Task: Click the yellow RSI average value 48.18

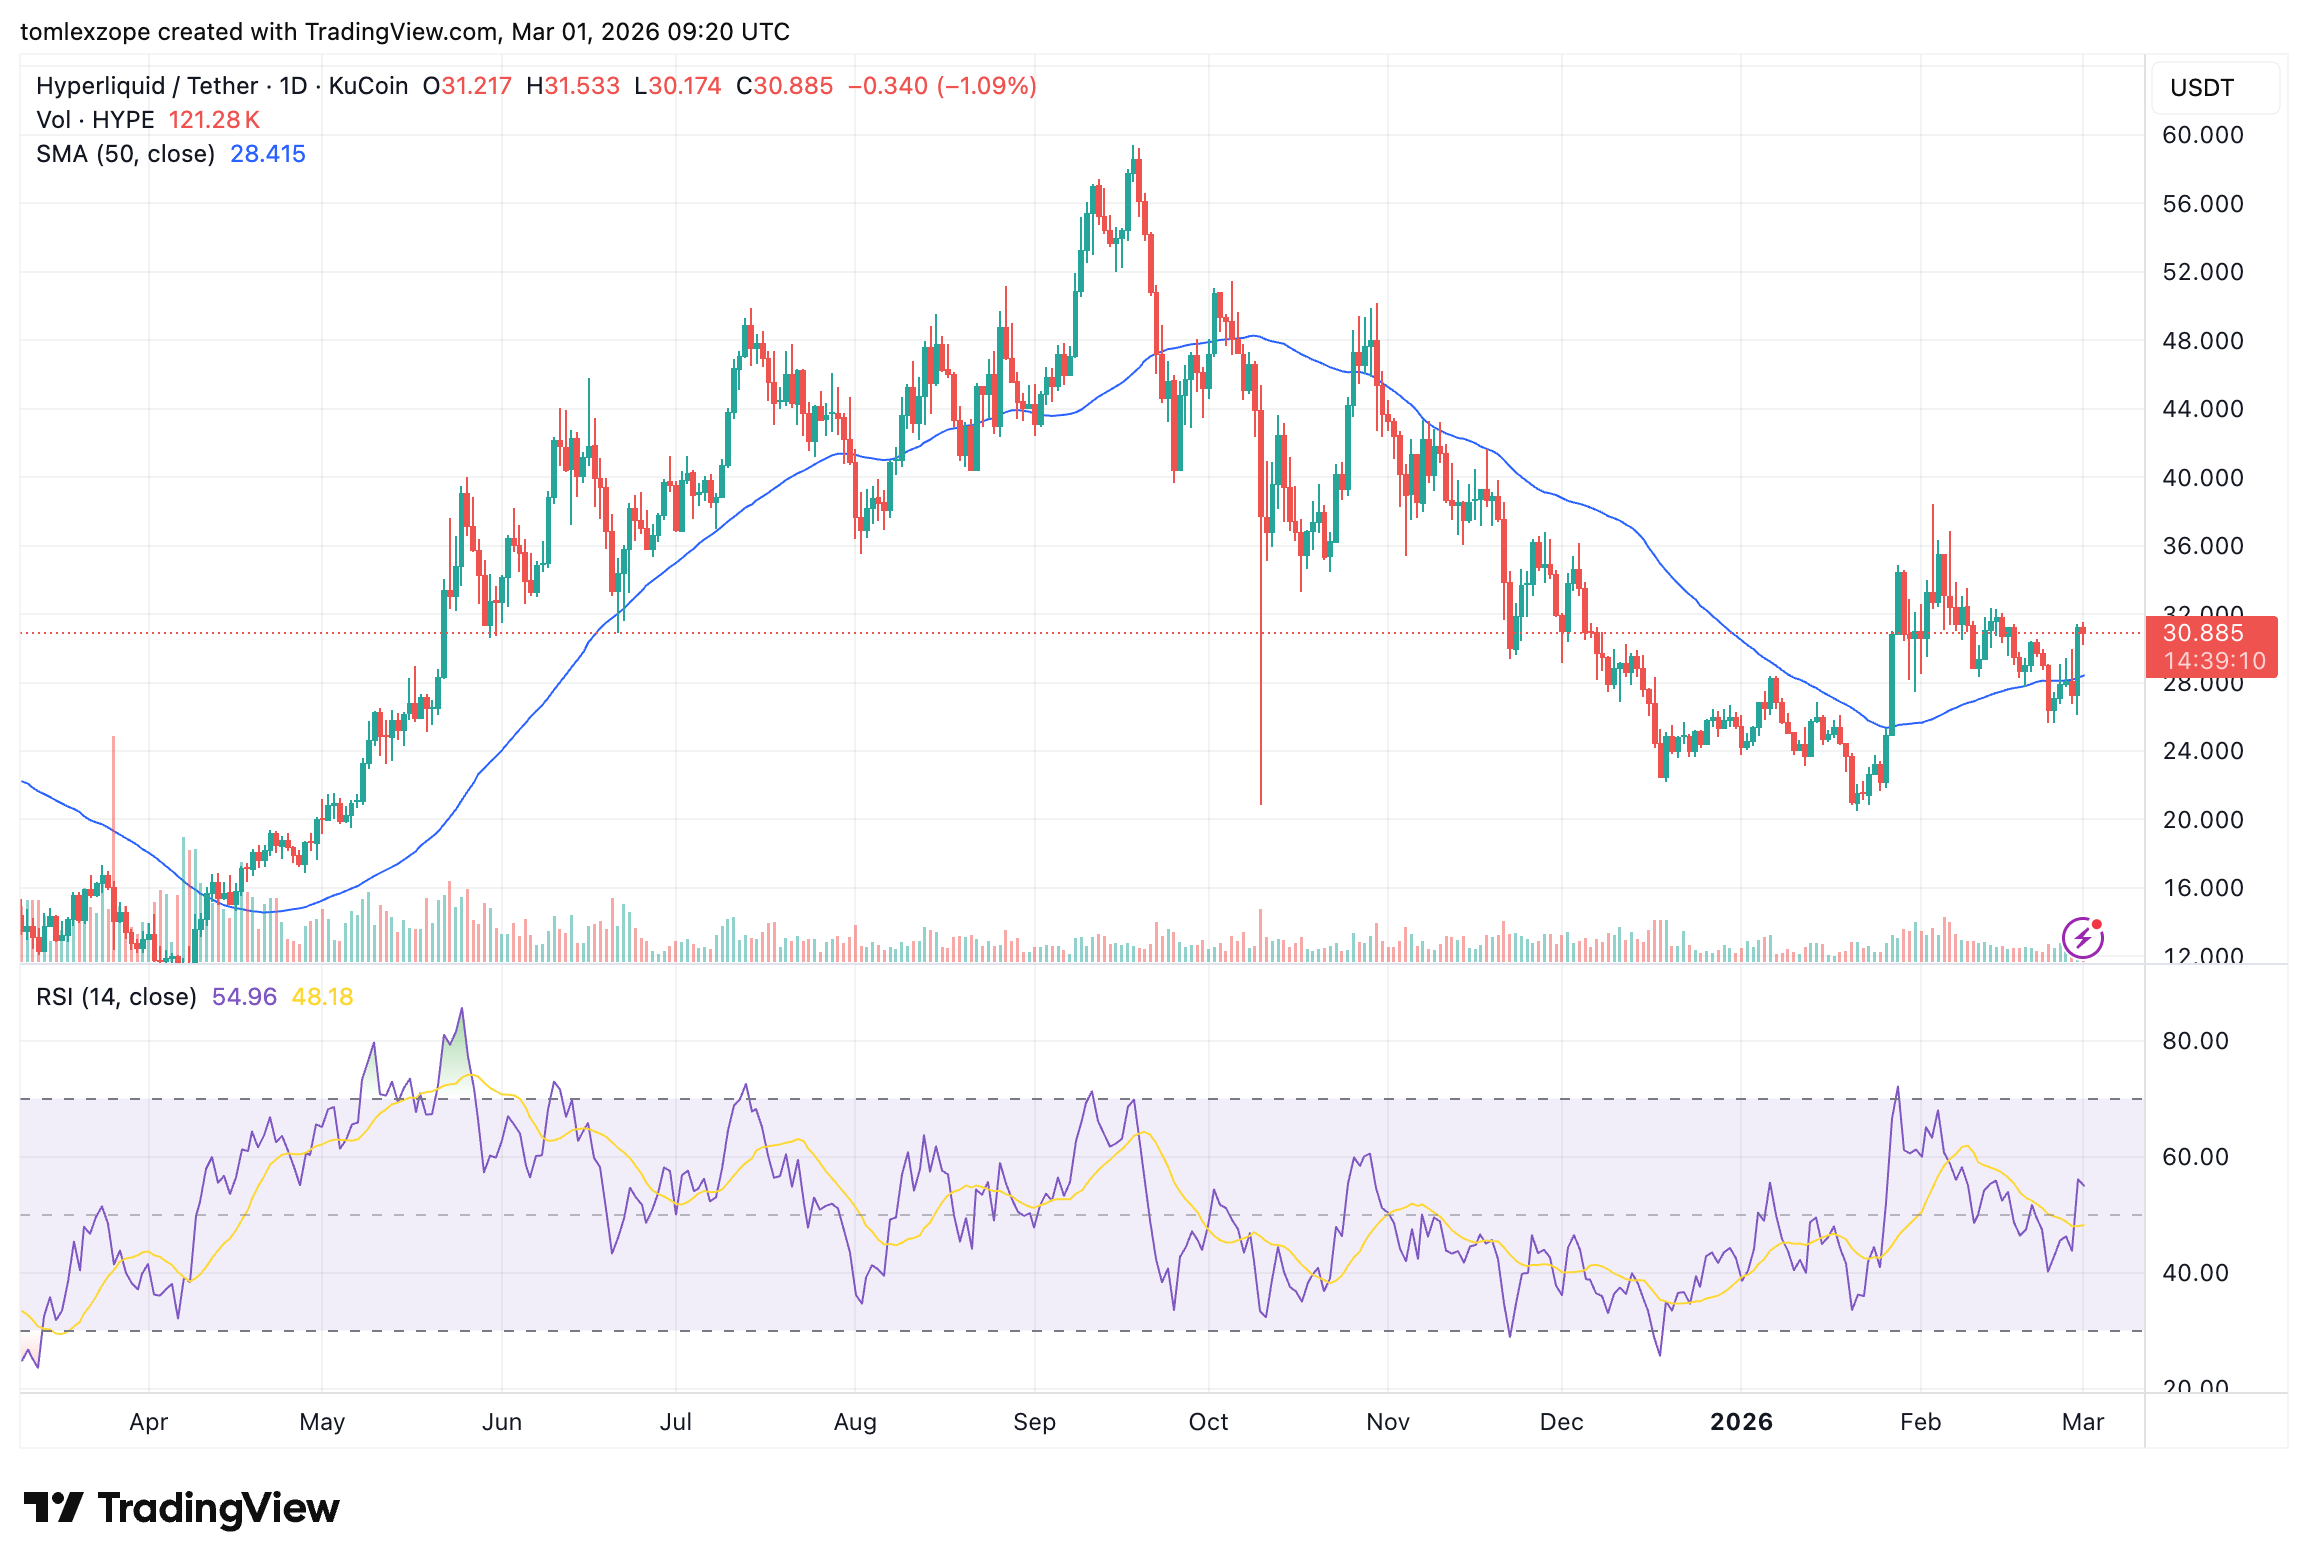Action: coord(322,997)
